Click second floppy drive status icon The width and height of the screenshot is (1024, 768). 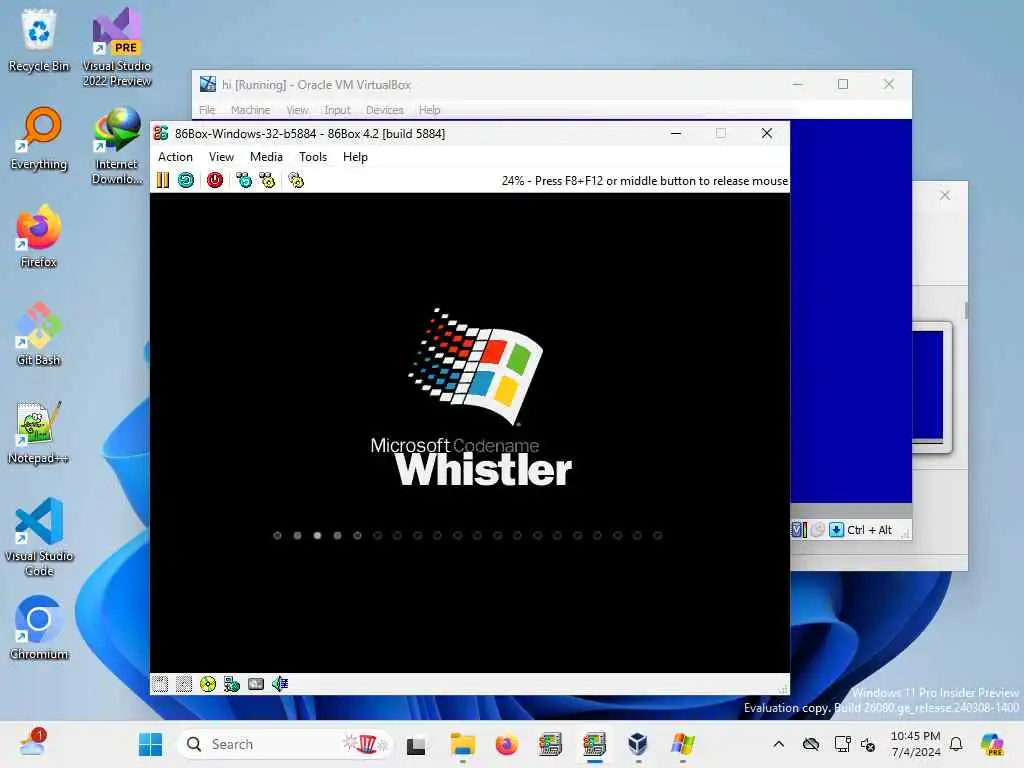(x=184, y=684)
